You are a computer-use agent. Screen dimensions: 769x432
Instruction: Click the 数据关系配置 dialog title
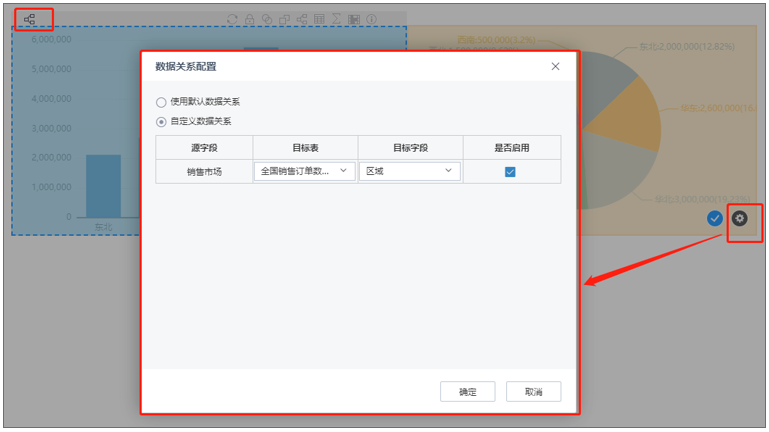(x=186, y=67)
